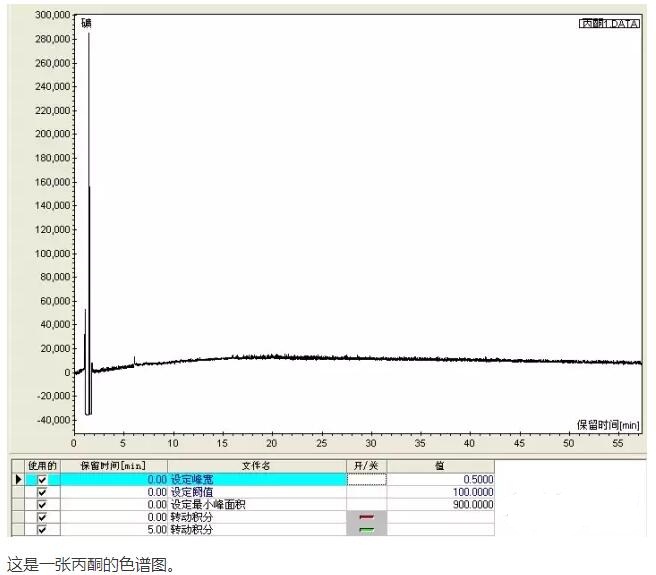
Task: Toggle the 使用的 checkbox for 设定峰宽
Action: [42, 480]
